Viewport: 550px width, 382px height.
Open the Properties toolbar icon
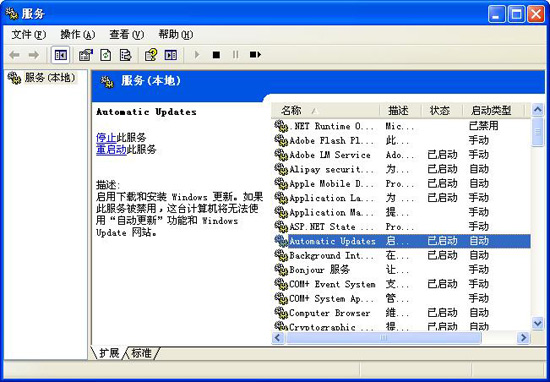coord(86,55)
